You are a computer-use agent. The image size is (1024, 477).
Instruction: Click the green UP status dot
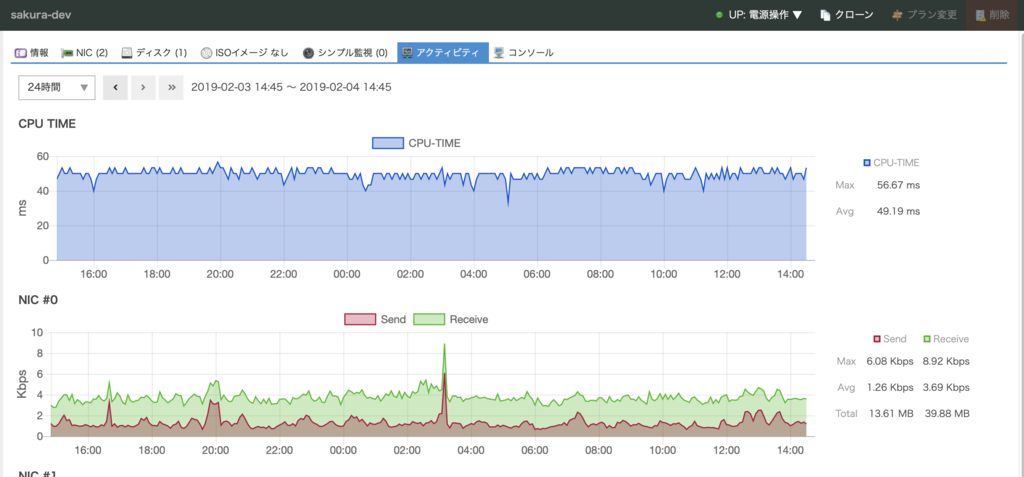pos(719,14)
